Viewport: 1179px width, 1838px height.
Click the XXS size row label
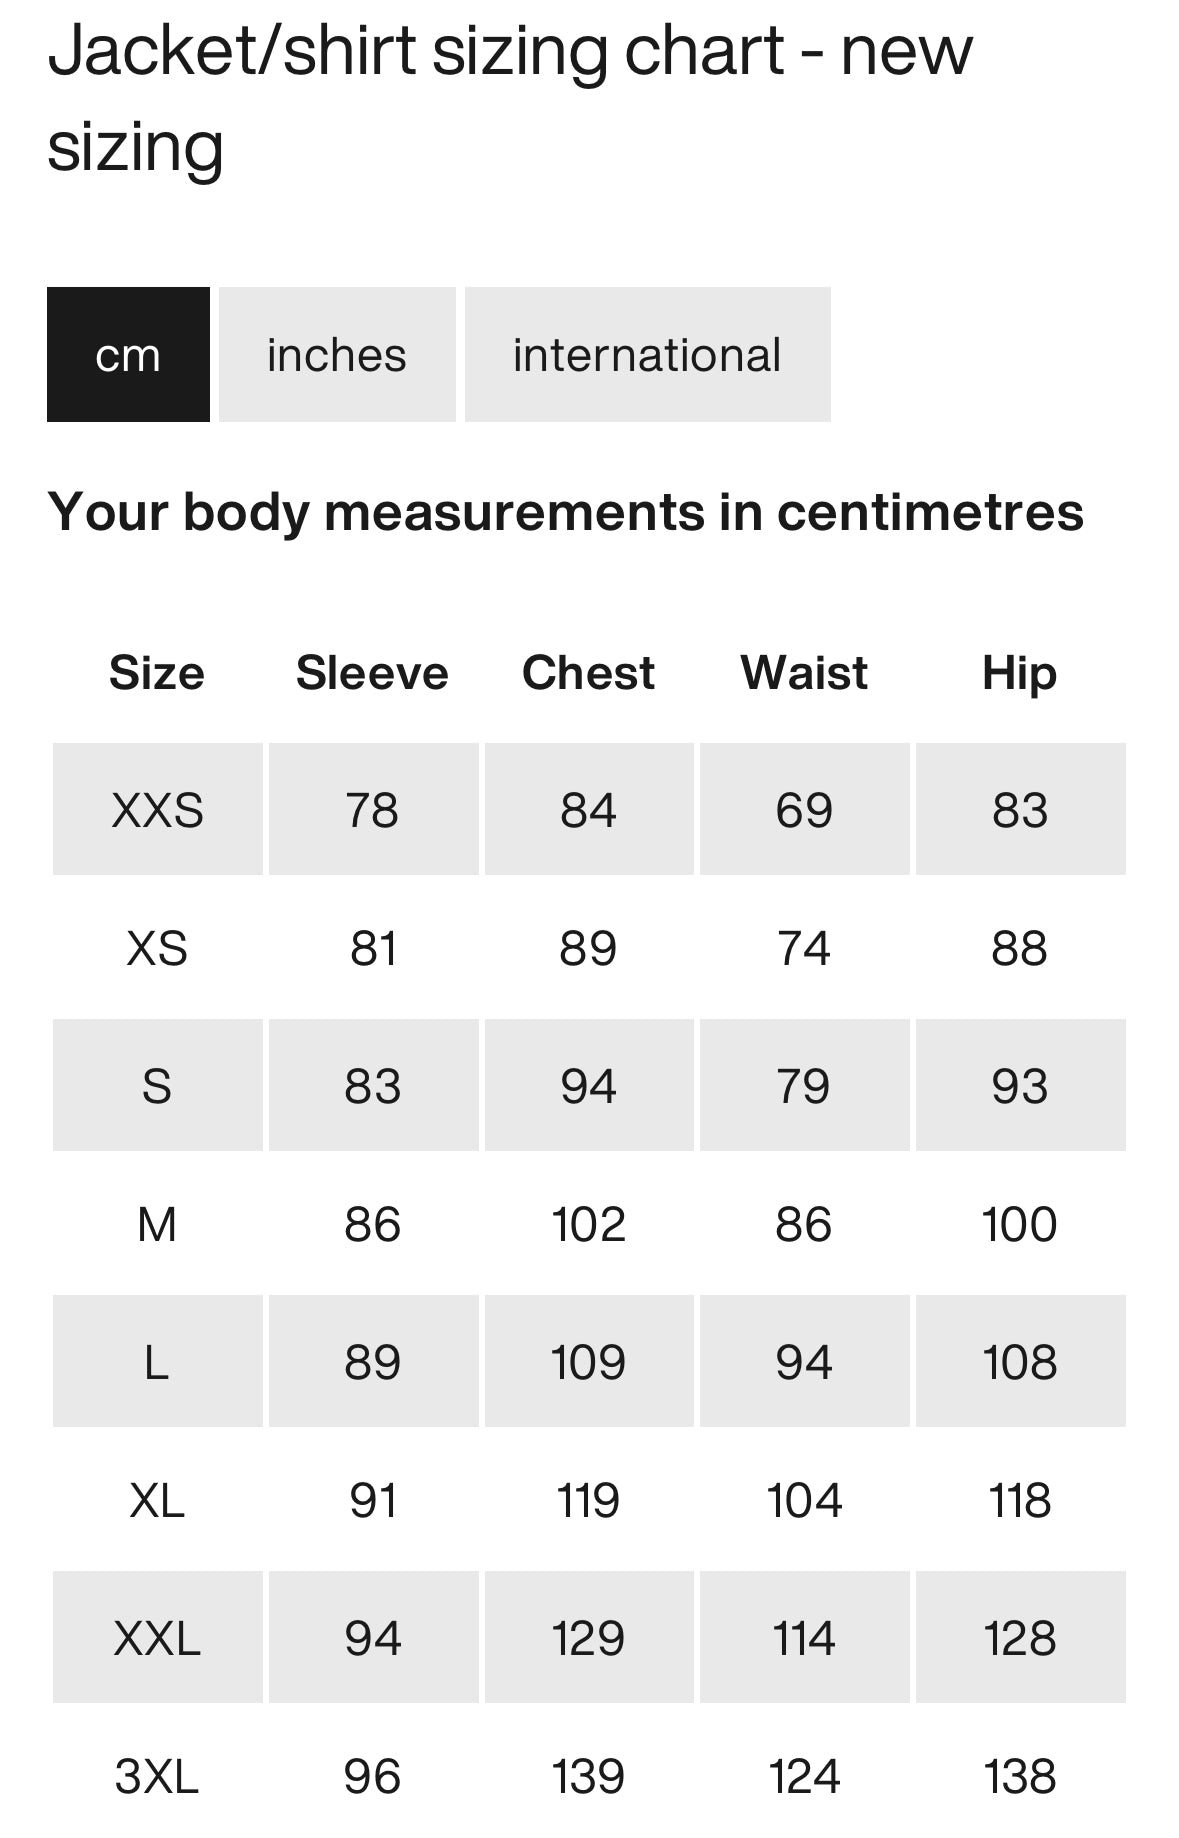[x=157, y=810]
